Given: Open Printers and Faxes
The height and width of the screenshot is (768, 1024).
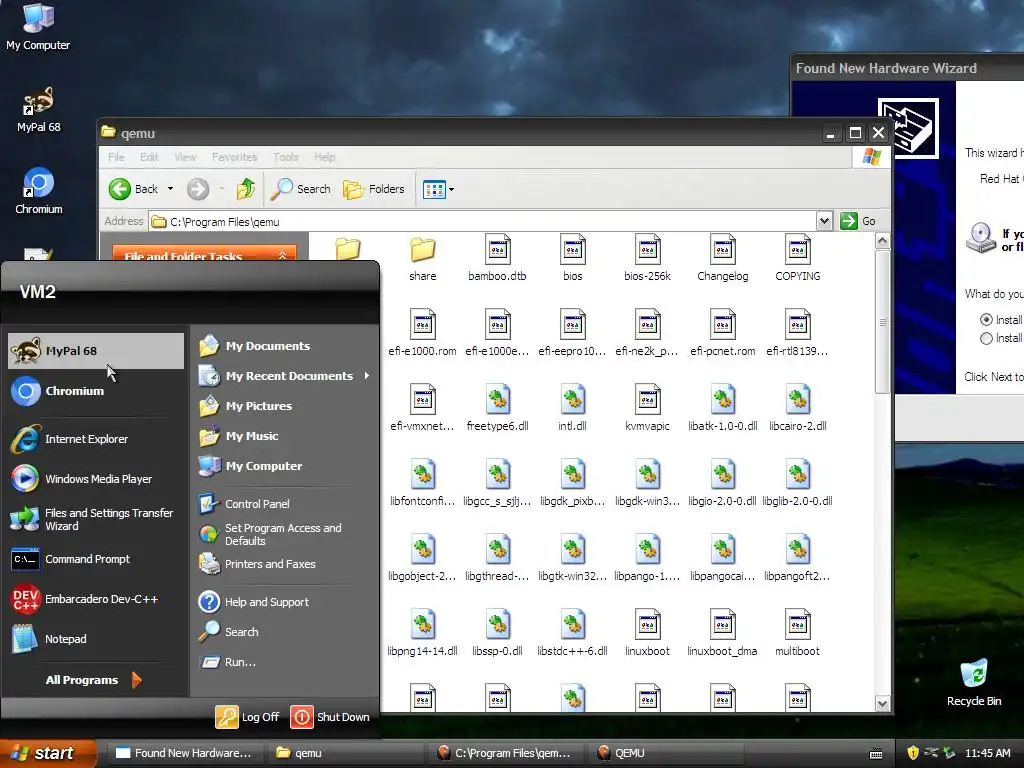Looking at the screenshot, I should 284,564.
